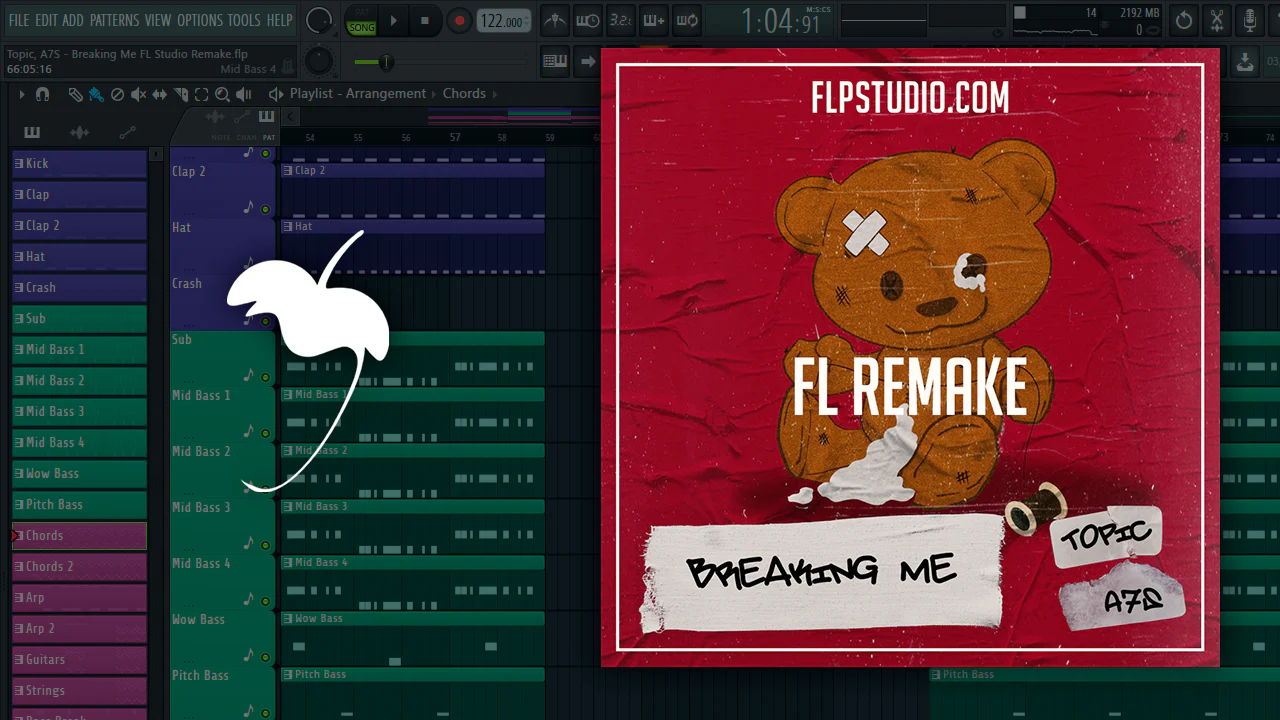1280x720 pixels.
Task: Select the Guitars pattern in picker
Action: pos(79,660)
